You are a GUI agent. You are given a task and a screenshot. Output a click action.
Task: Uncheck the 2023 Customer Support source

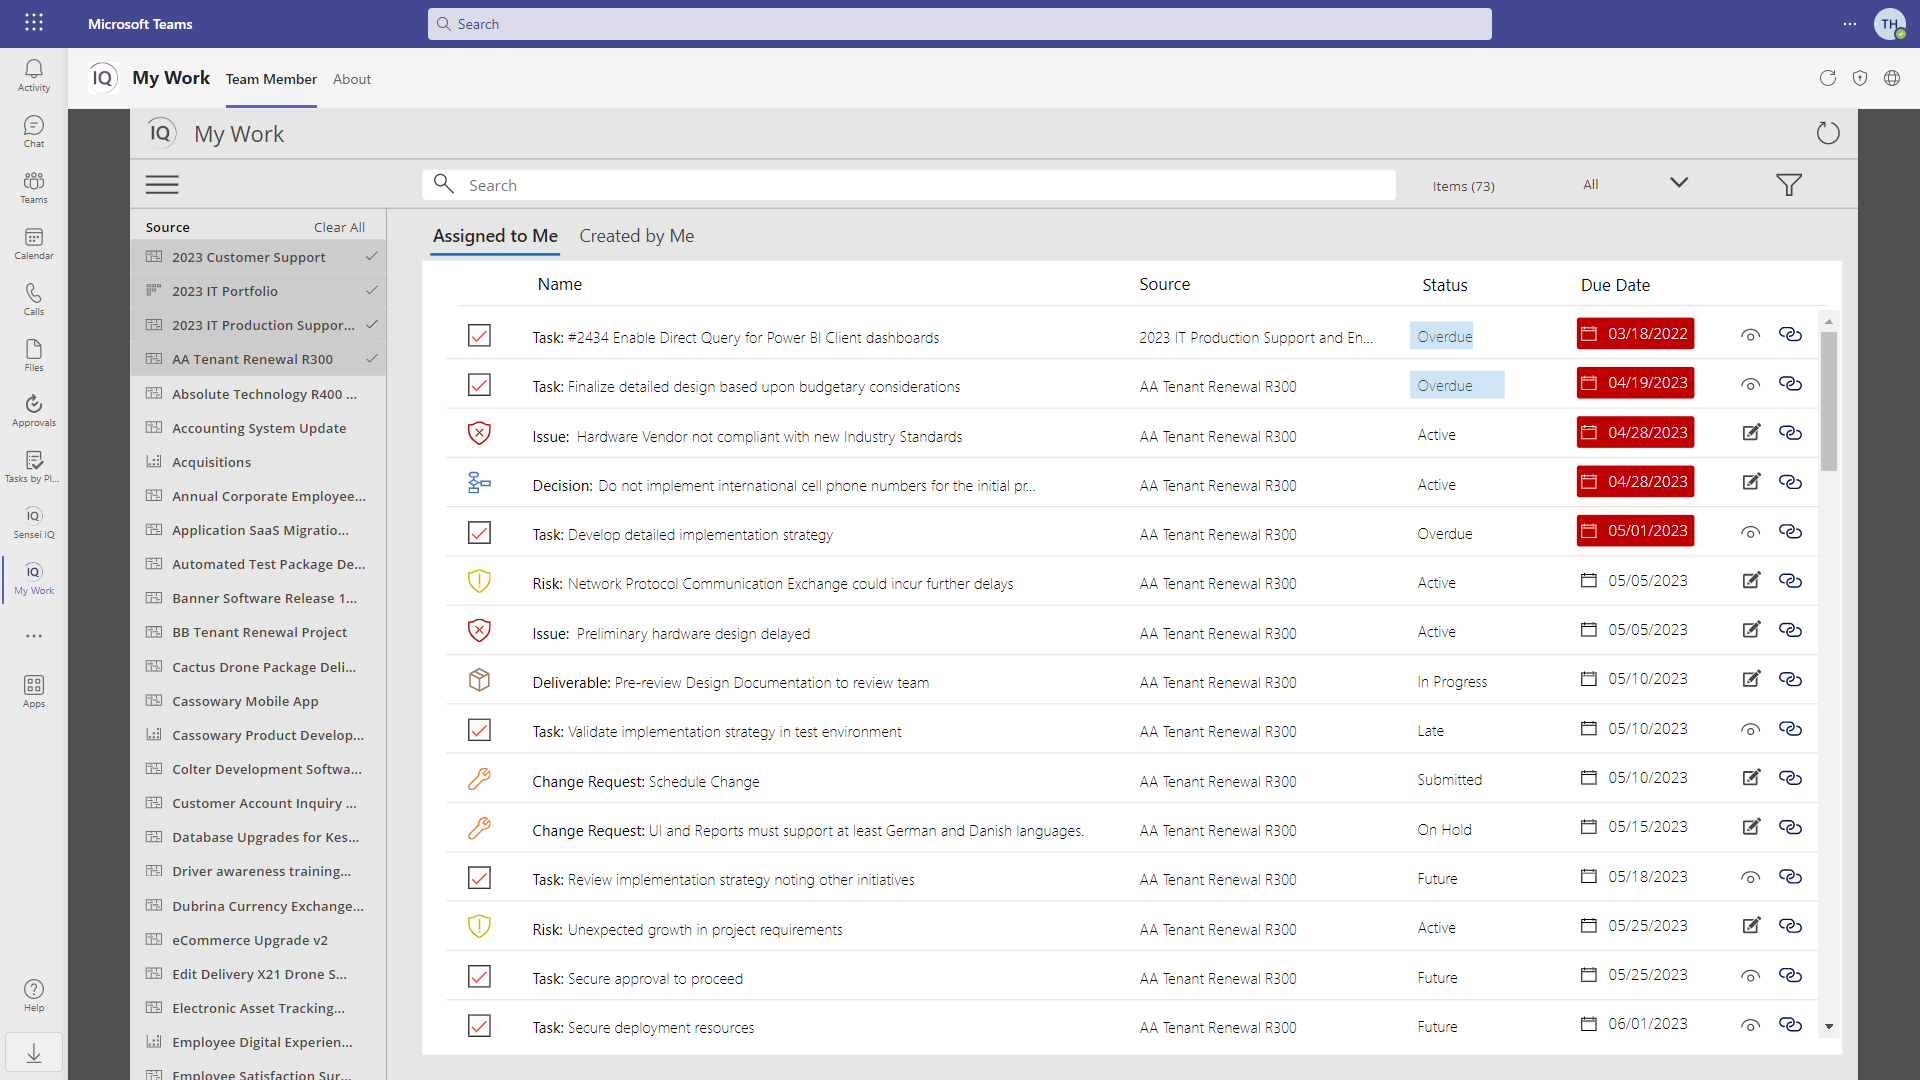[258, 257]
